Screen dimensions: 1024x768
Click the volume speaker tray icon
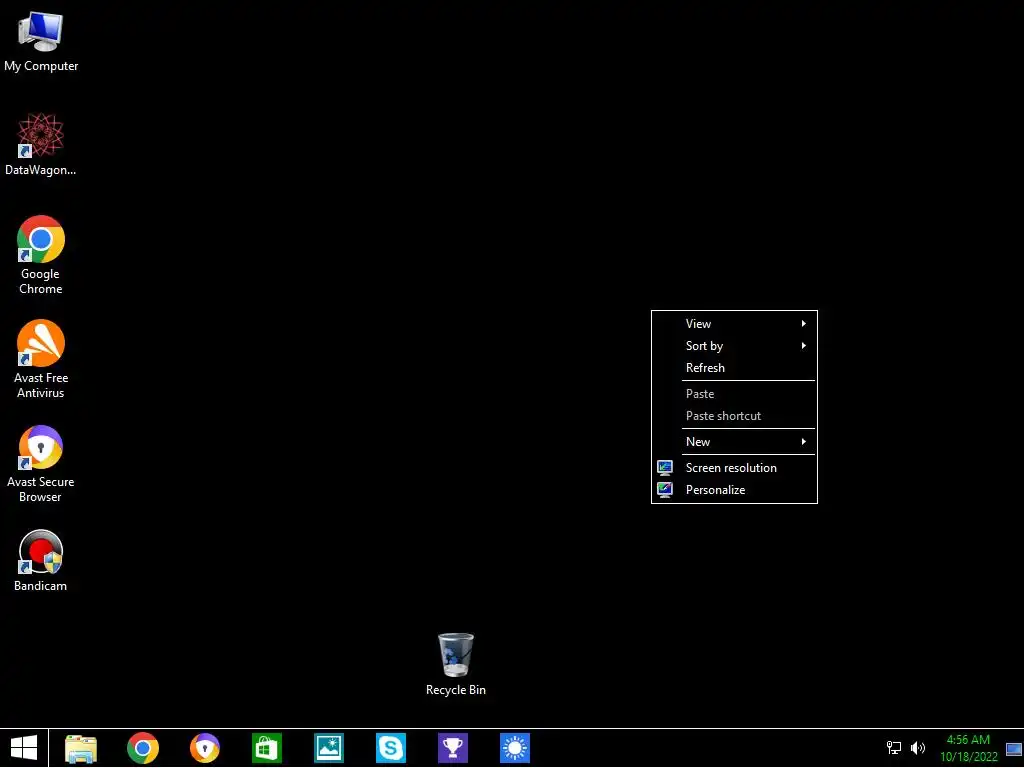click(x=918, y=748)
